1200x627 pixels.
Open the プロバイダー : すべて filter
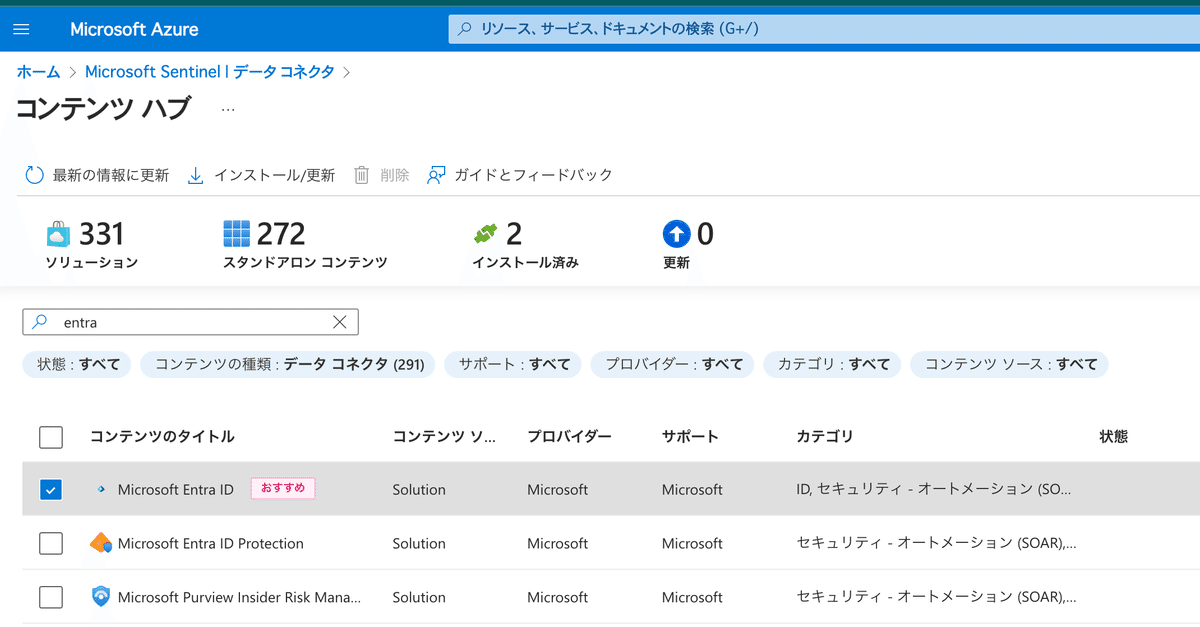674,365
